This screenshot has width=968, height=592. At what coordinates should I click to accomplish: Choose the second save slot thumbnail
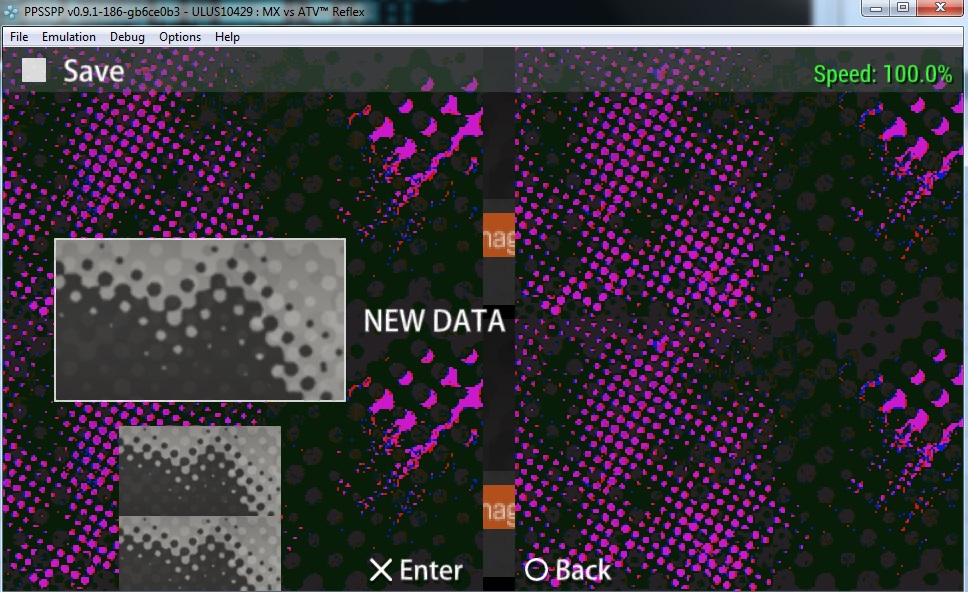tap(200, 470)
